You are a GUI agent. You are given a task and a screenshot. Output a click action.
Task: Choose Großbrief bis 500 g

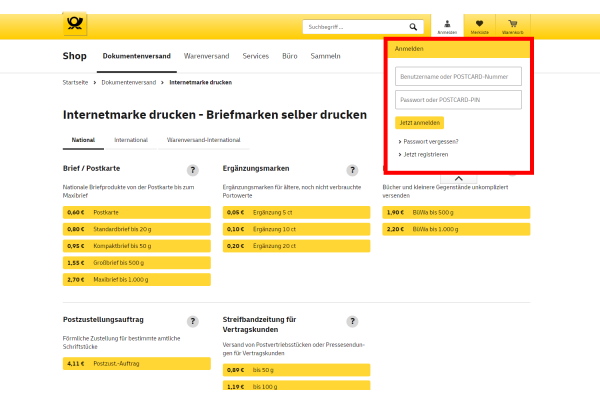coord(137,263)
